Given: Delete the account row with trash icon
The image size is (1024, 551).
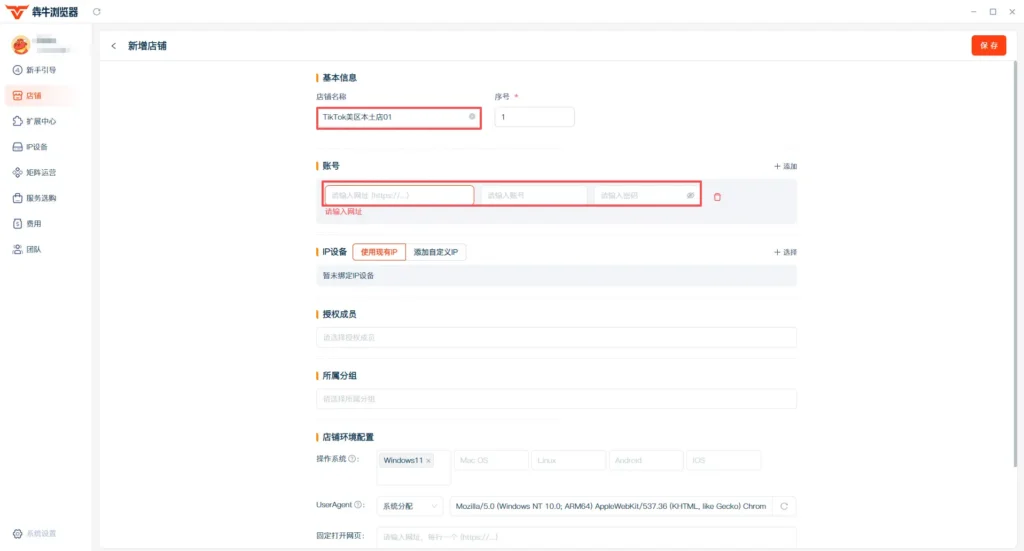Looking at the screenshot, I should [717, 197].
